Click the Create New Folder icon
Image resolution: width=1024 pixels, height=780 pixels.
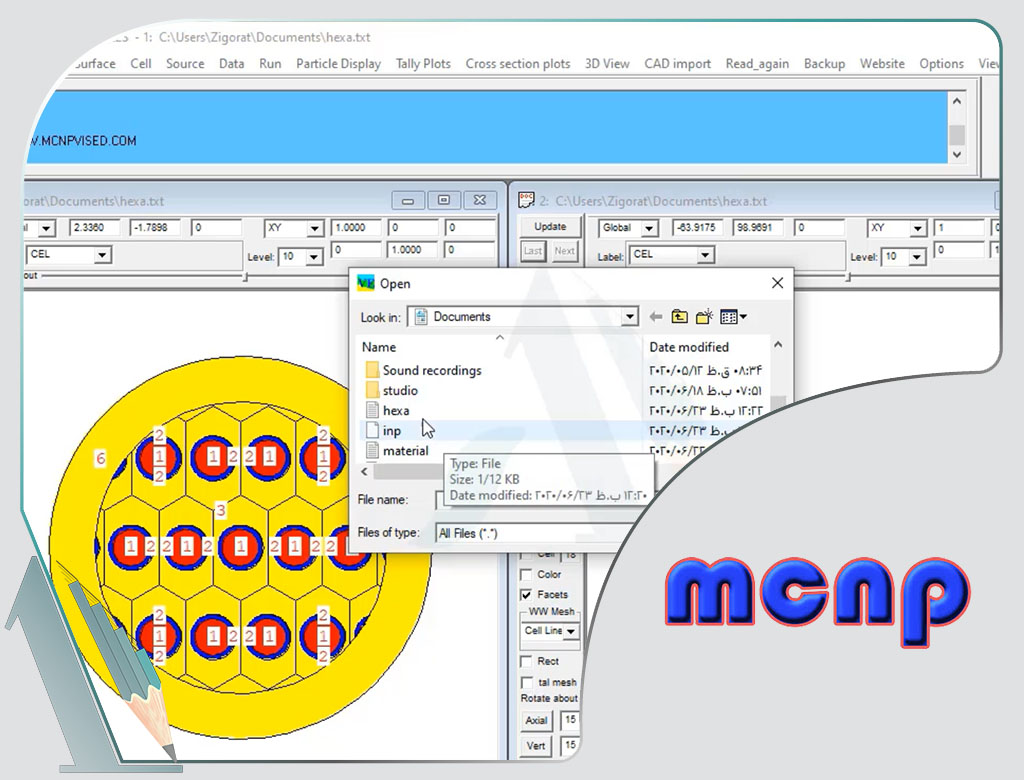coord(705,317)
